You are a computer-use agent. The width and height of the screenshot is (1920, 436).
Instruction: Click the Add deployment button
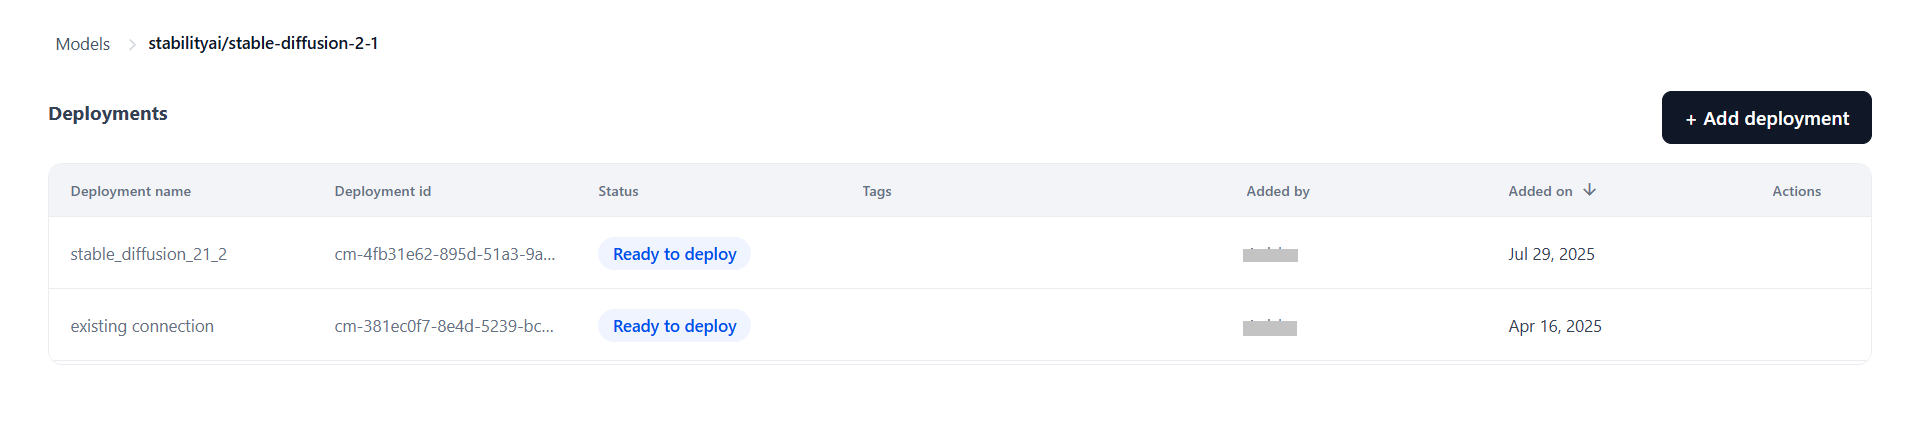coord(1766,118)
